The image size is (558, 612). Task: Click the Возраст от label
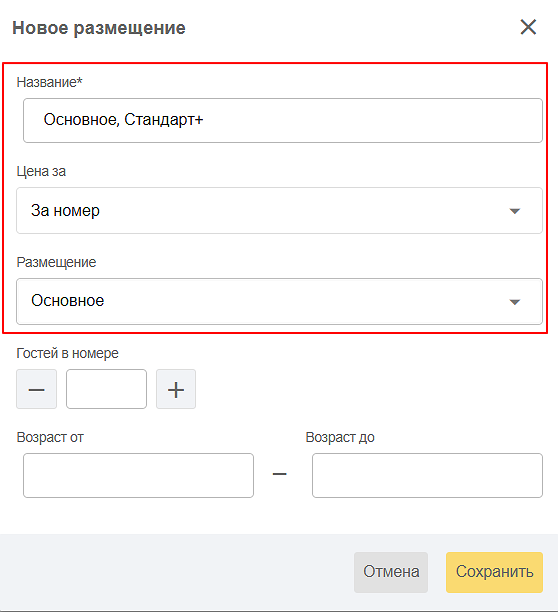tap(50, 437)
